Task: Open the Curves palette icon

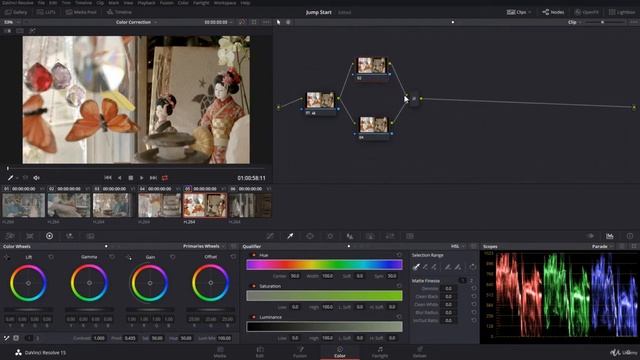Action: click(270, 236)
